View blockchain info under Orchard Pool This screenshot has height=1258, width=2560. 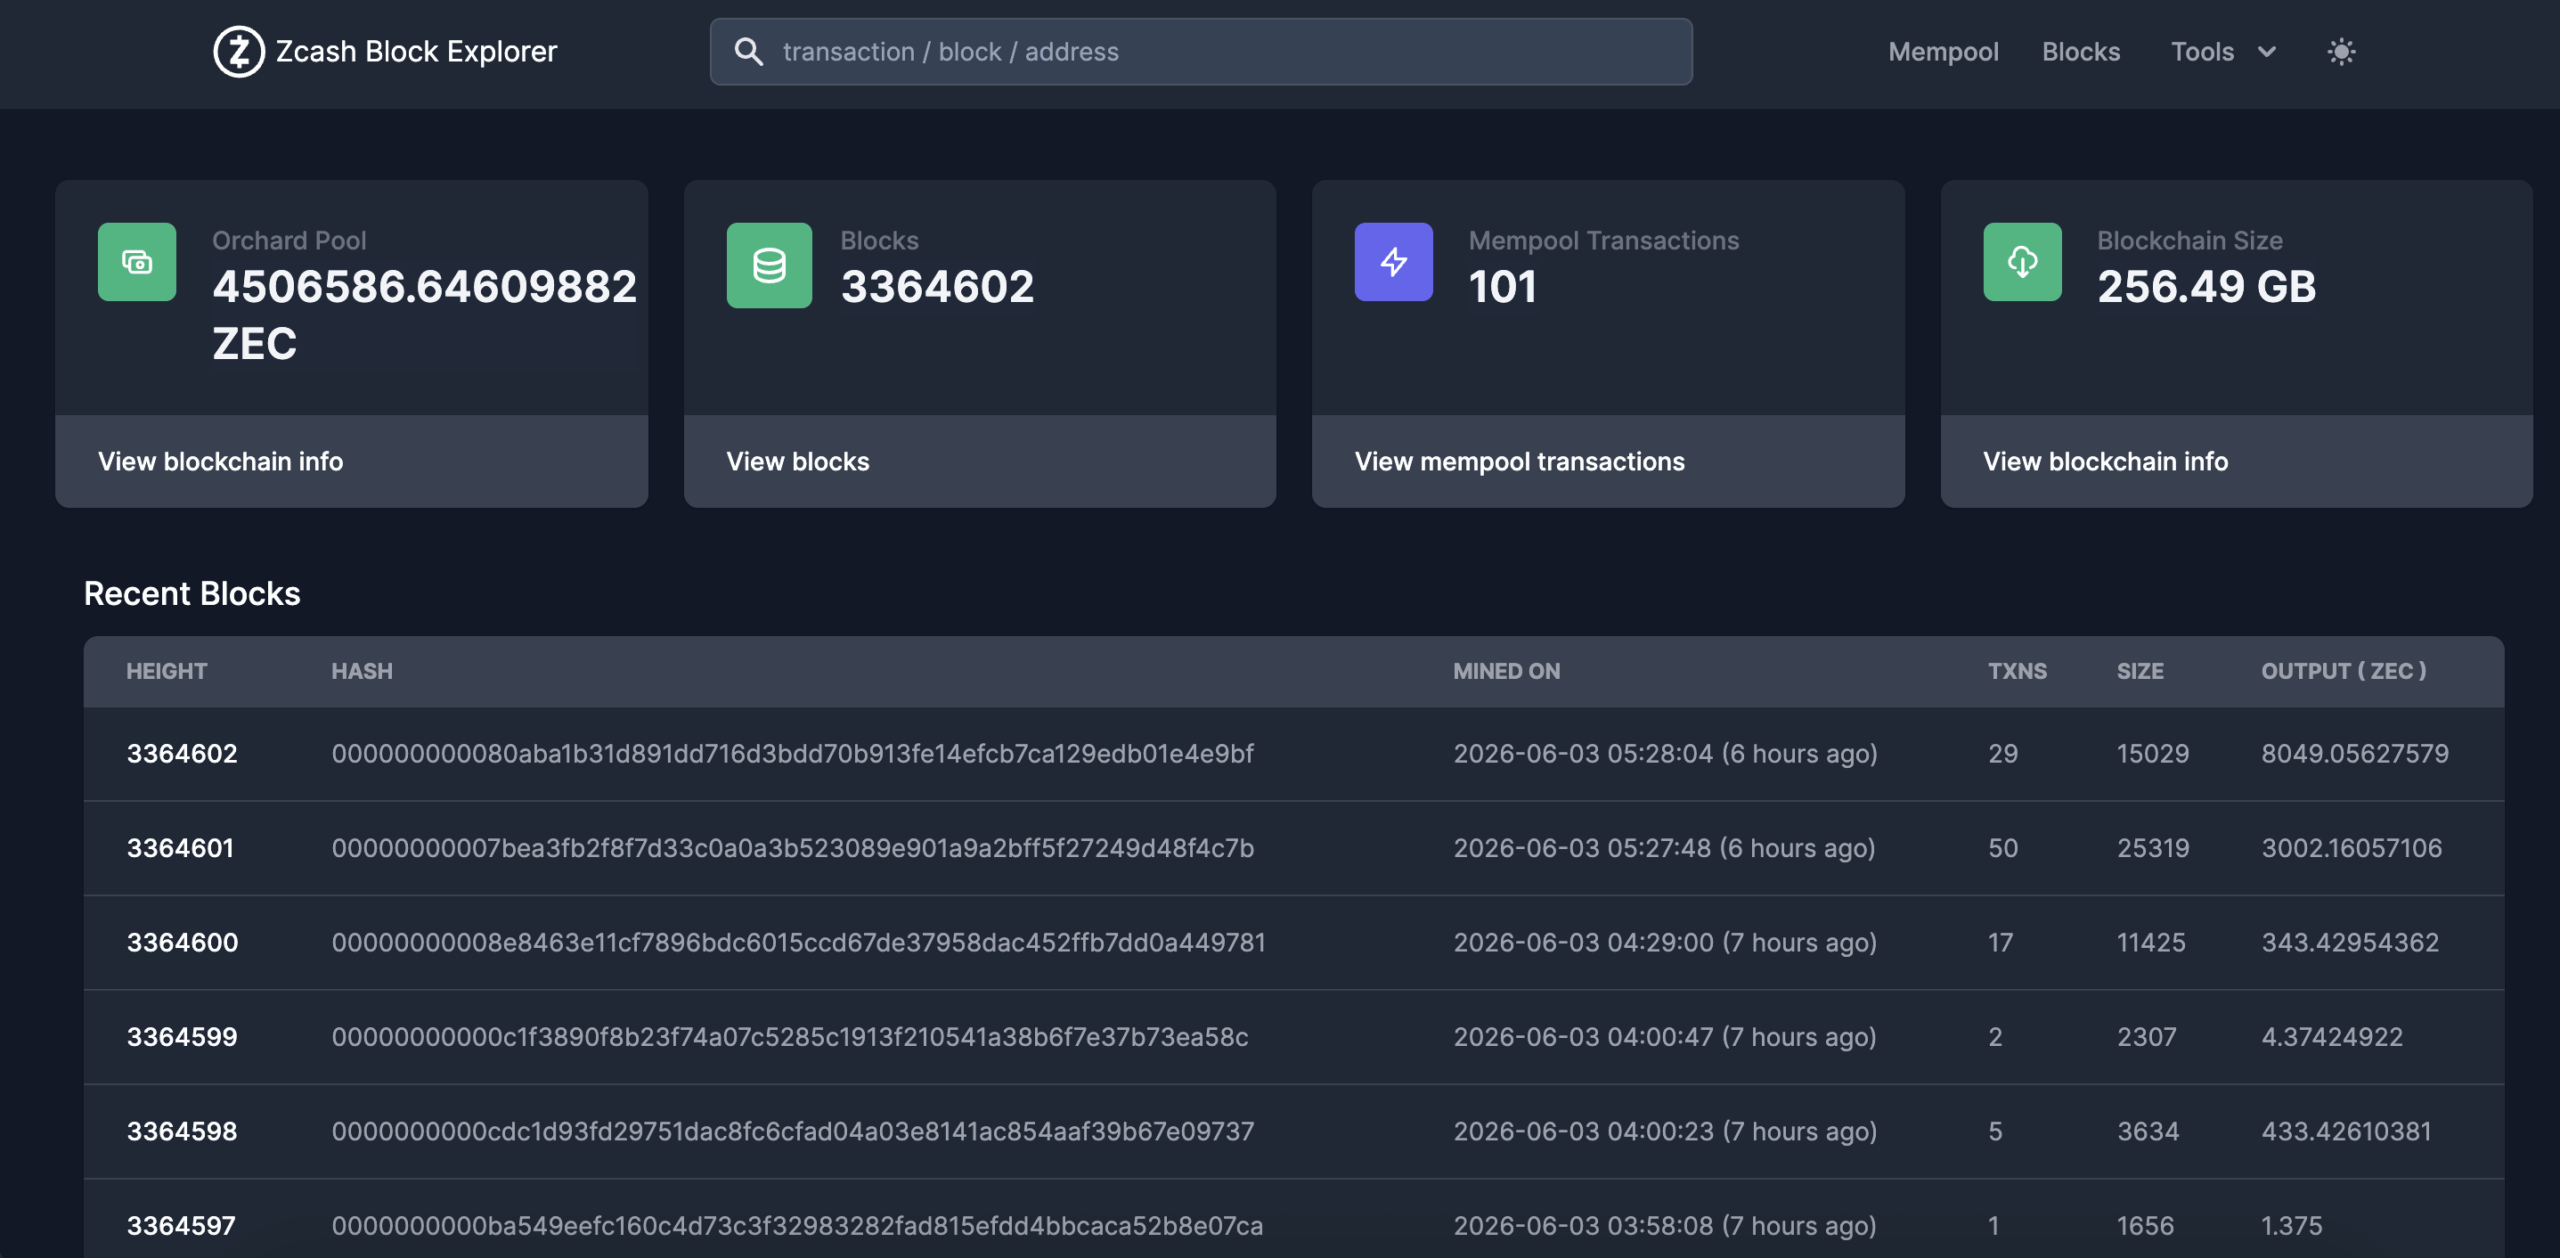click(220, 461)
